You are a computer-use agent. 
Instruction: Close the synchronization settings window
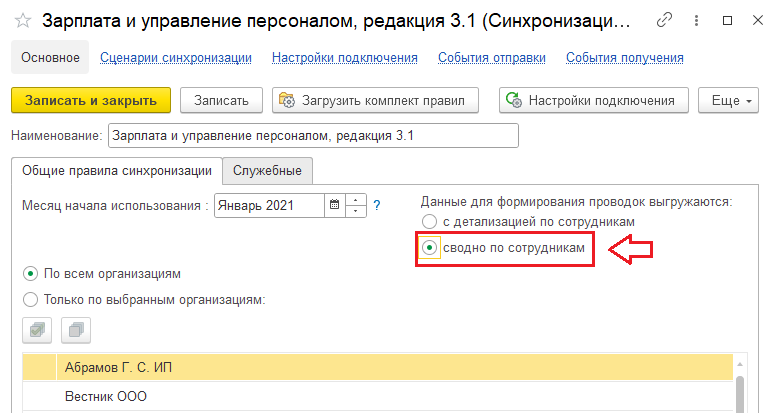coord(758,20)
